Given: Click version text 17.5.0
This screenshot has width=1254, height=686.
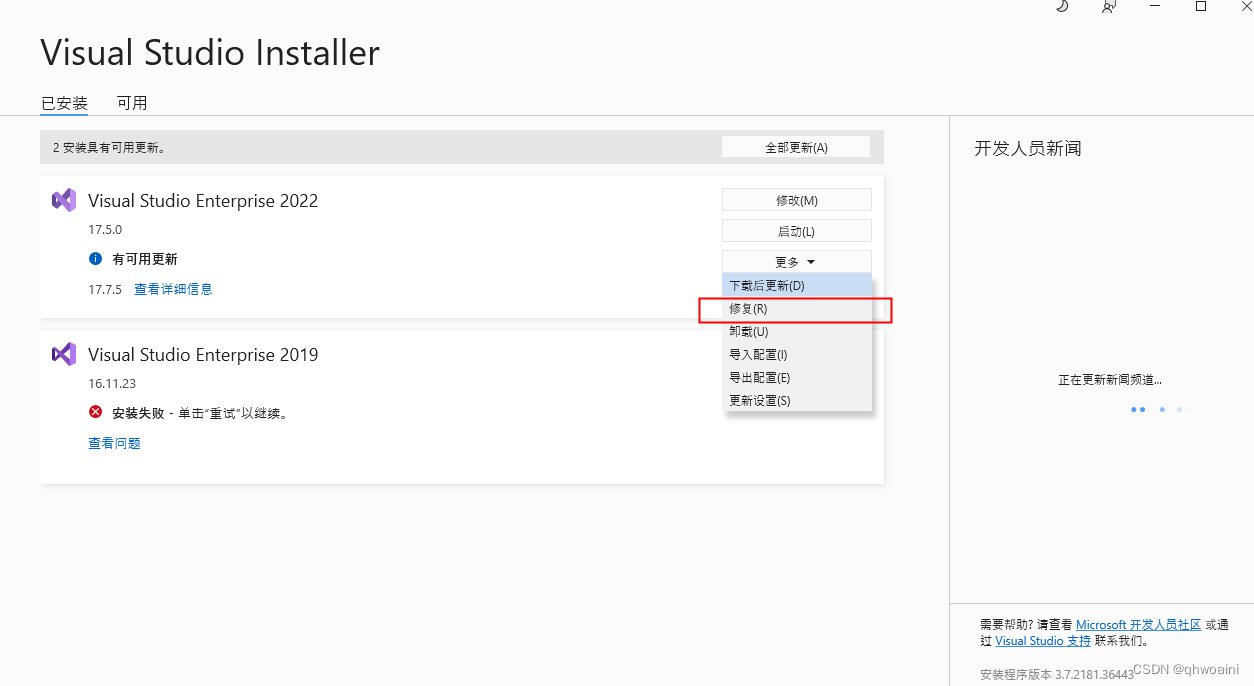Looking at the screenshot, I should tap(105, 229).
